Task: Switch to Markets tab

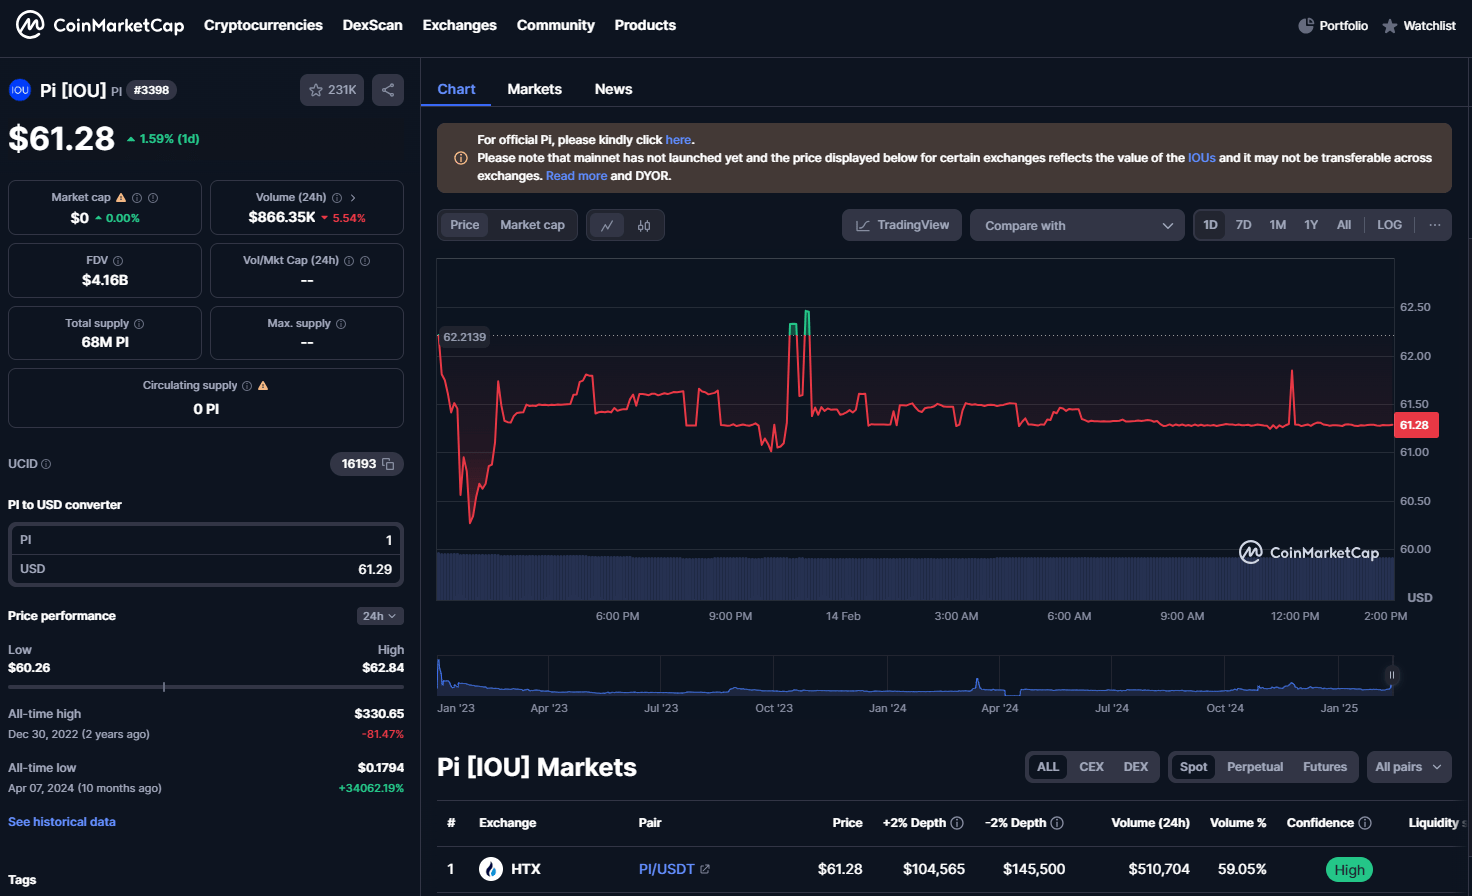Action: [534, 89]
